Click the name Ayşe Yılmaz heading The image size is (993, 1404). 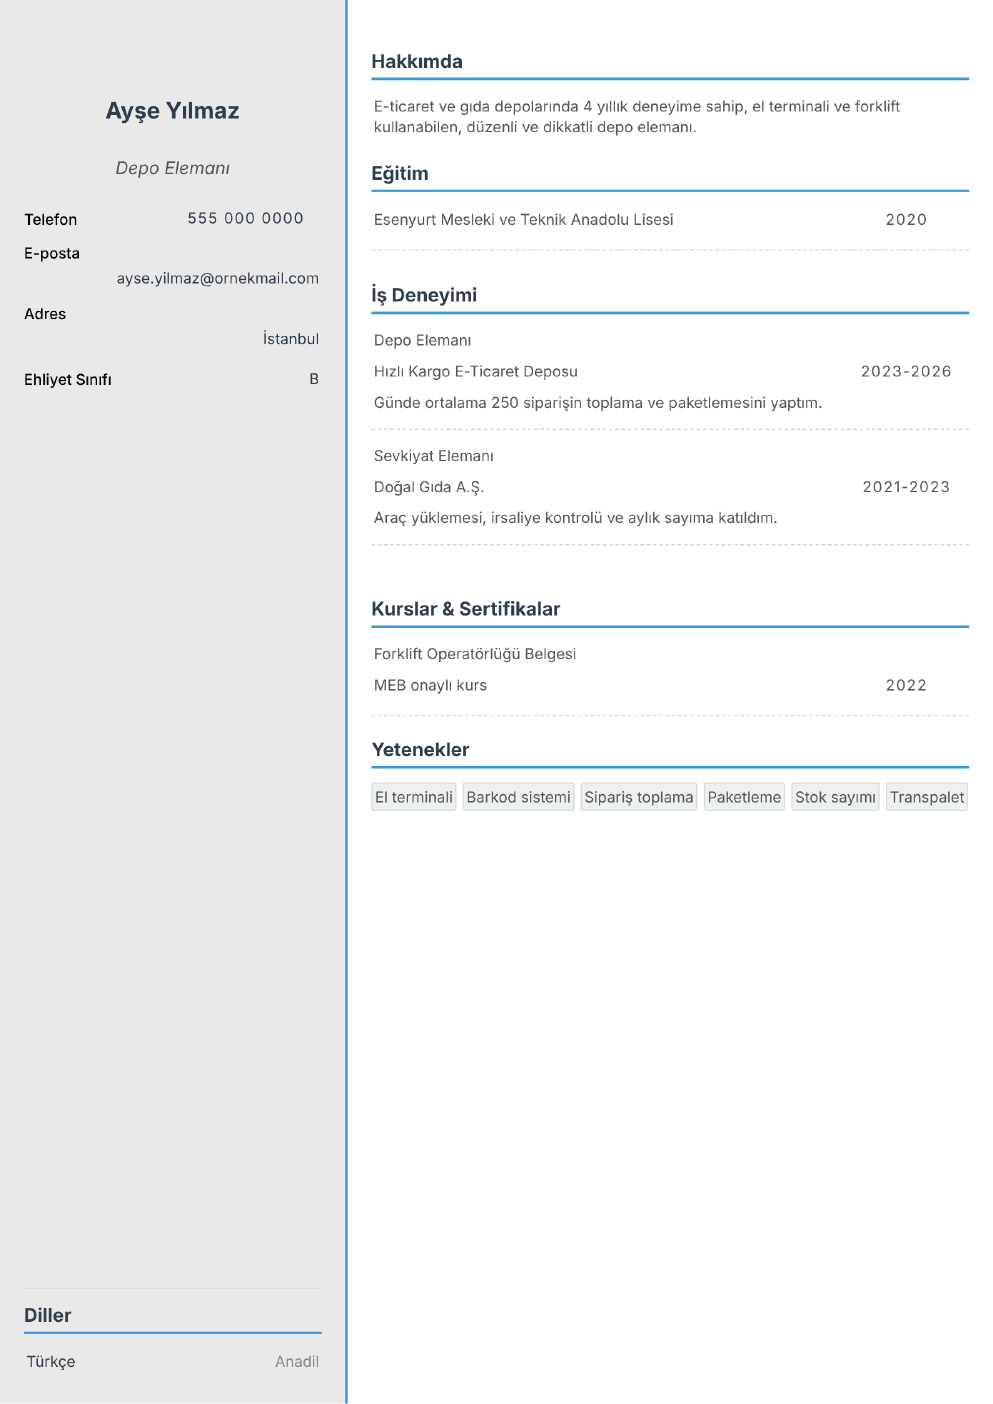172,111
